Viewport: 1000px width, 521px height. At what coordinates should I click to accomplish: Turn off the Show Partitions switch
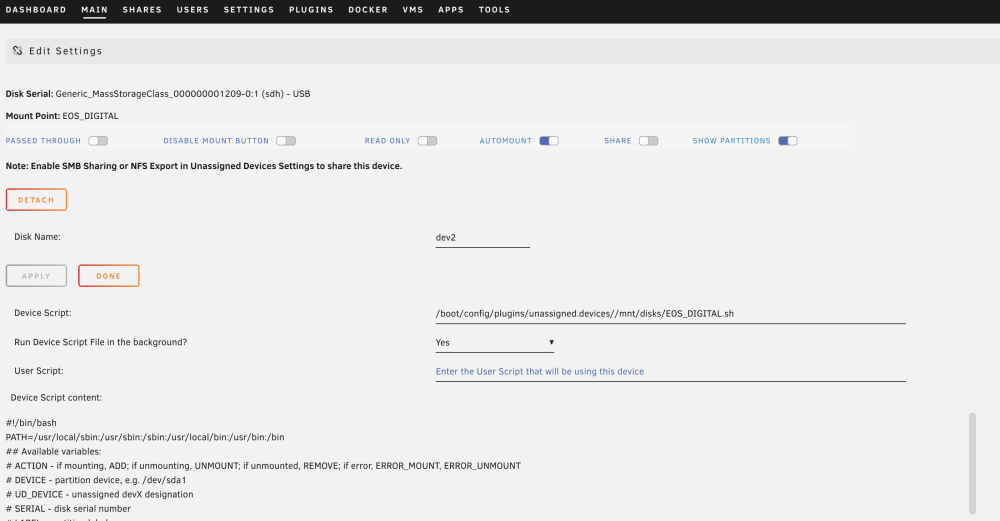click(788, 141)
